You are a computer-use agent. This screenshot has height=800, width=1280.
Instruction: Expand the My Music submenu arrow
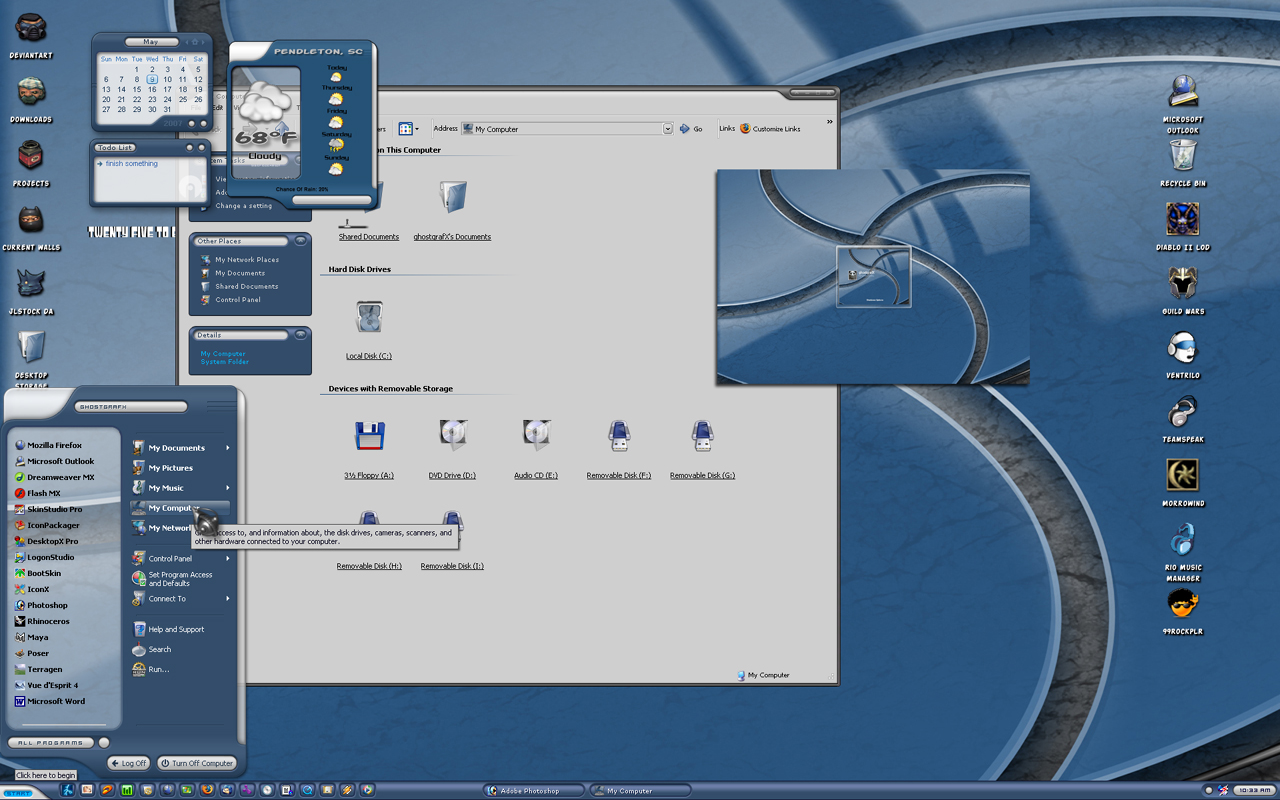(x=228, y=488)
